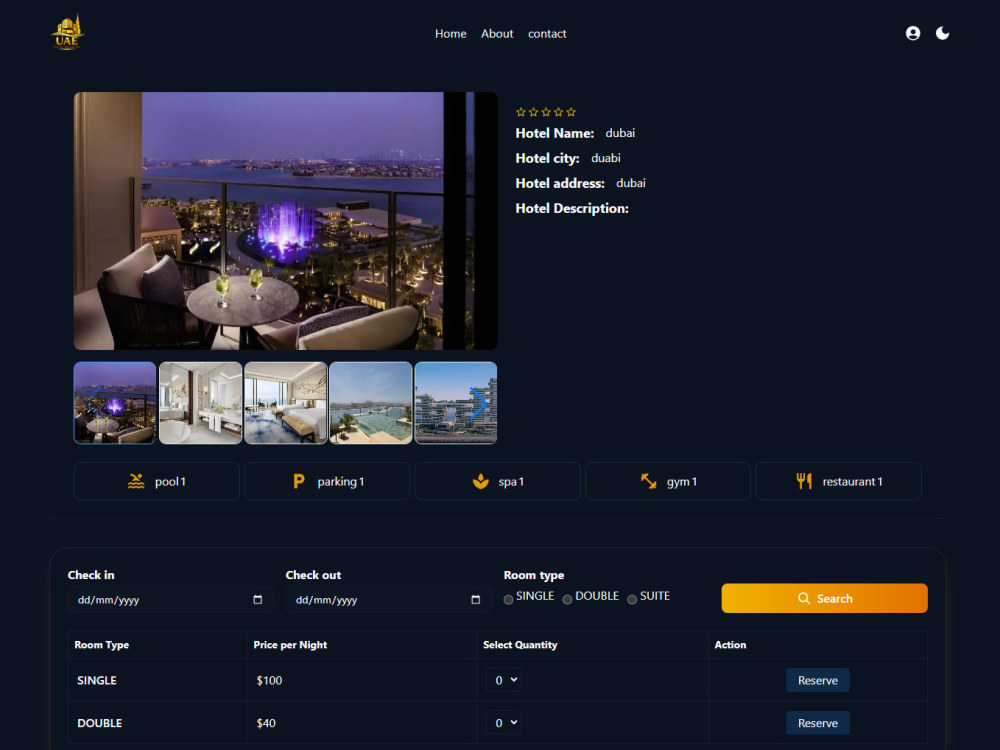
Task: Click the Hotel address label
Action: [x=560, y=184]
